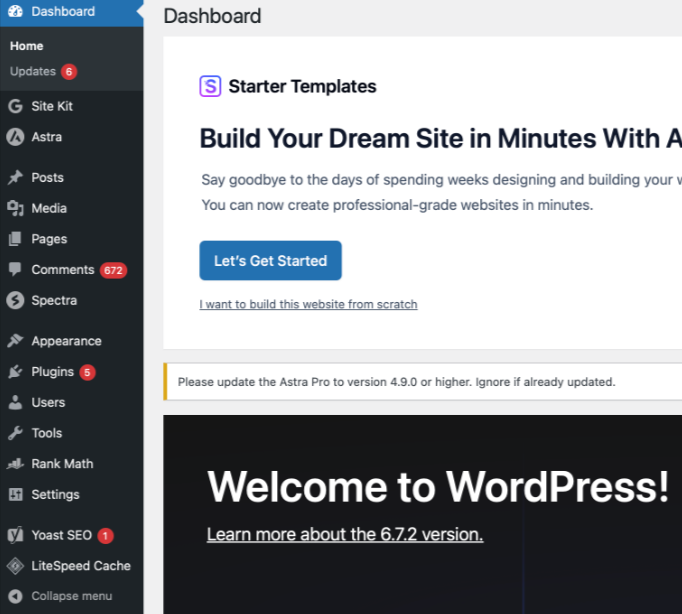682x614 pixels.
Task: Click the Plugins update badge 5
Action: 87,373
